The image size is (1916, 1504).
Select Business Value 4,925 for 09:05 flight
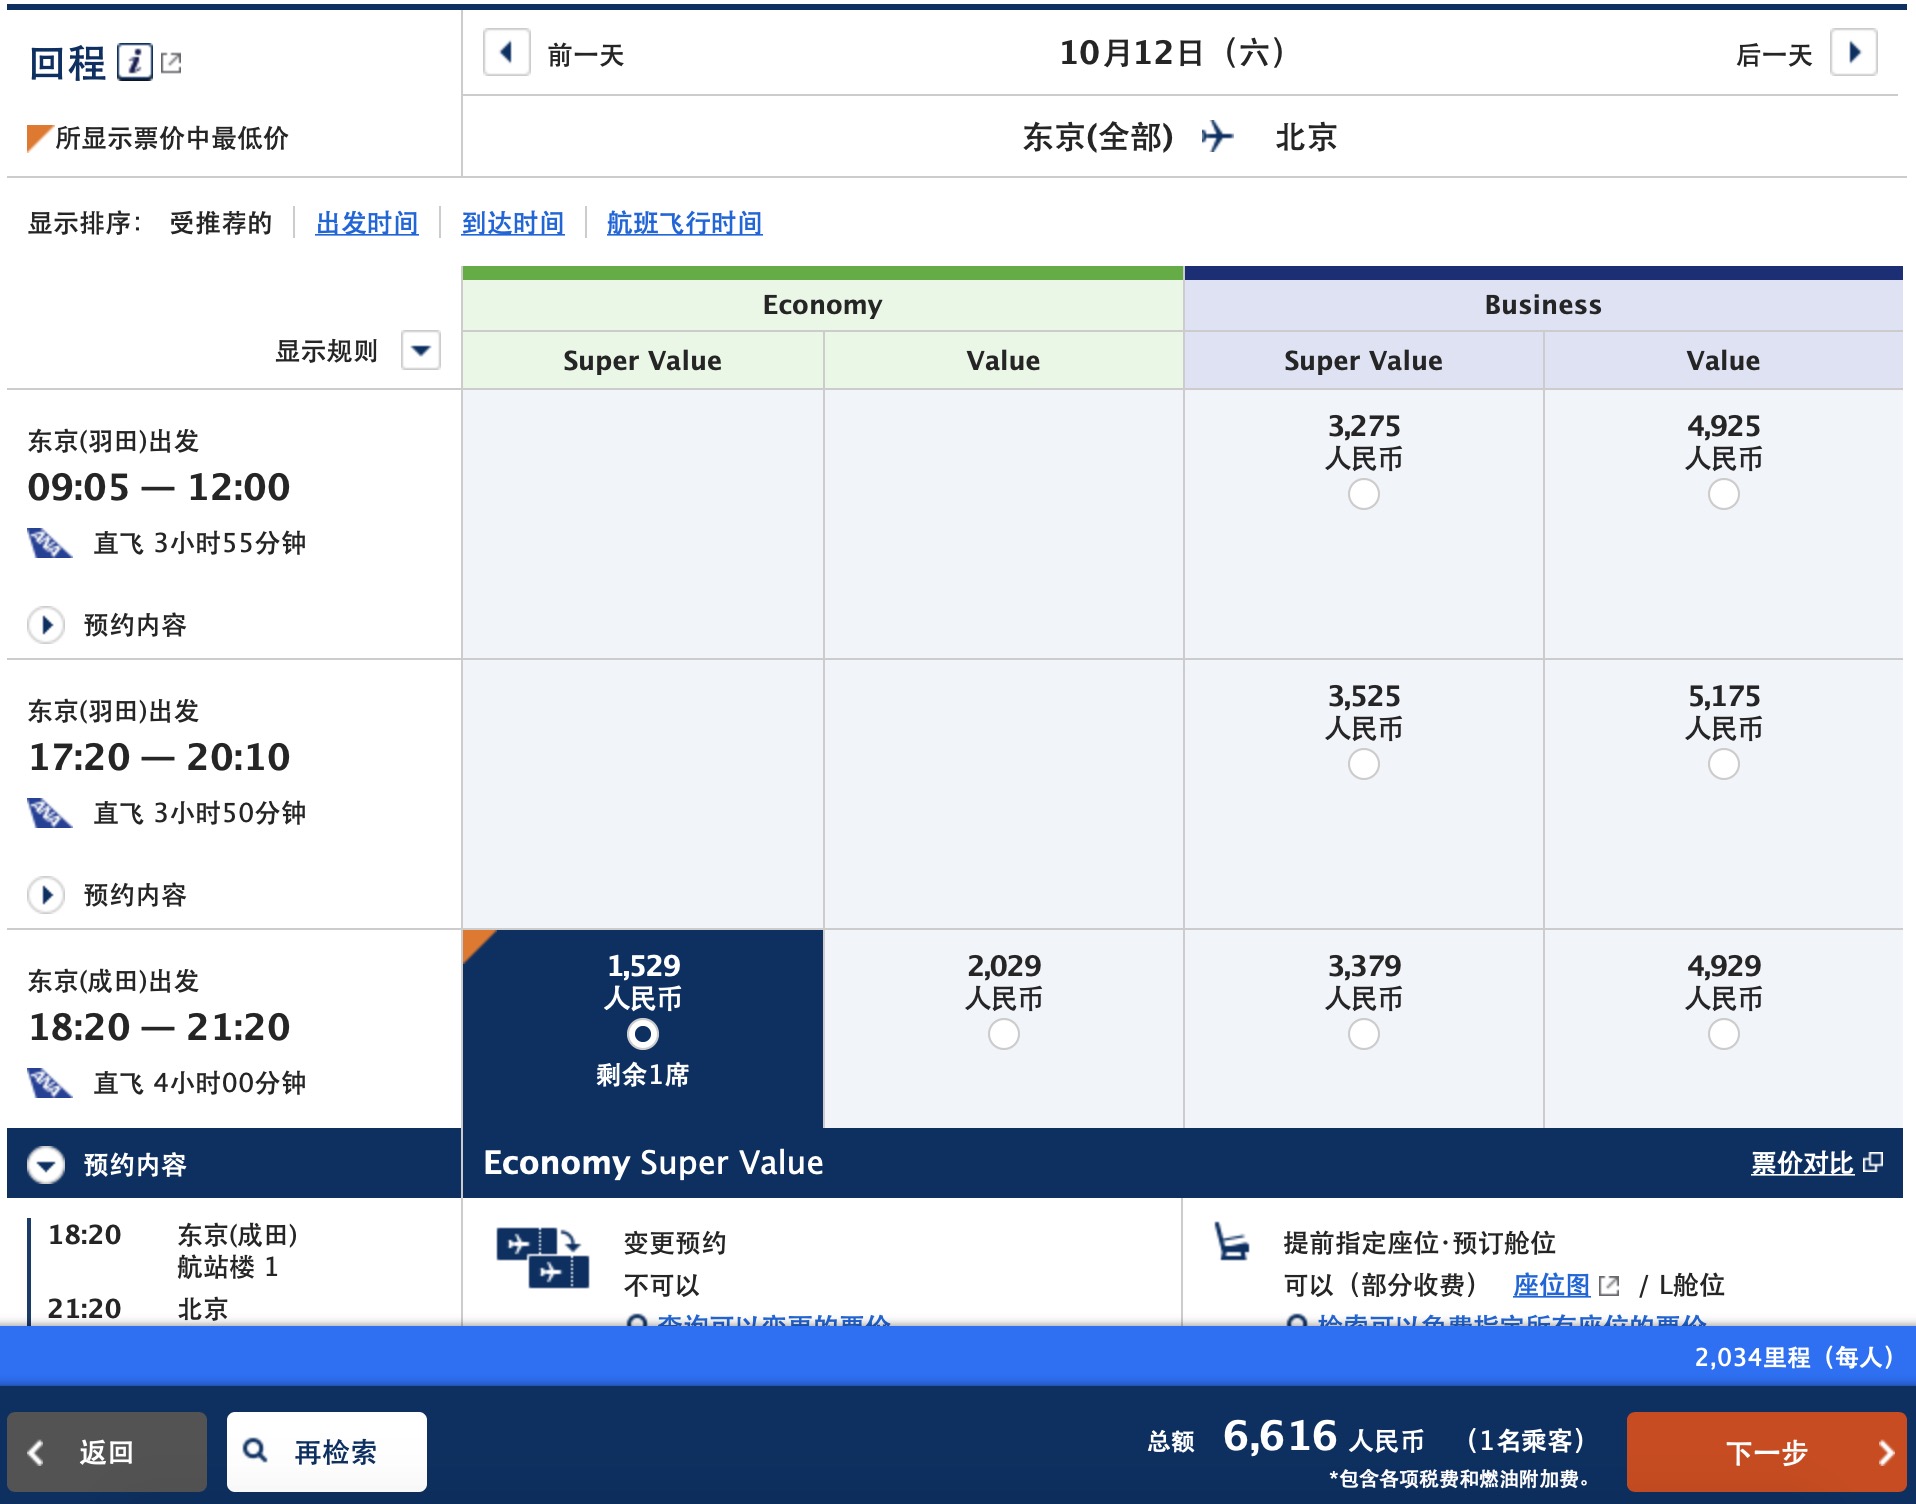tap(1723, 494)
